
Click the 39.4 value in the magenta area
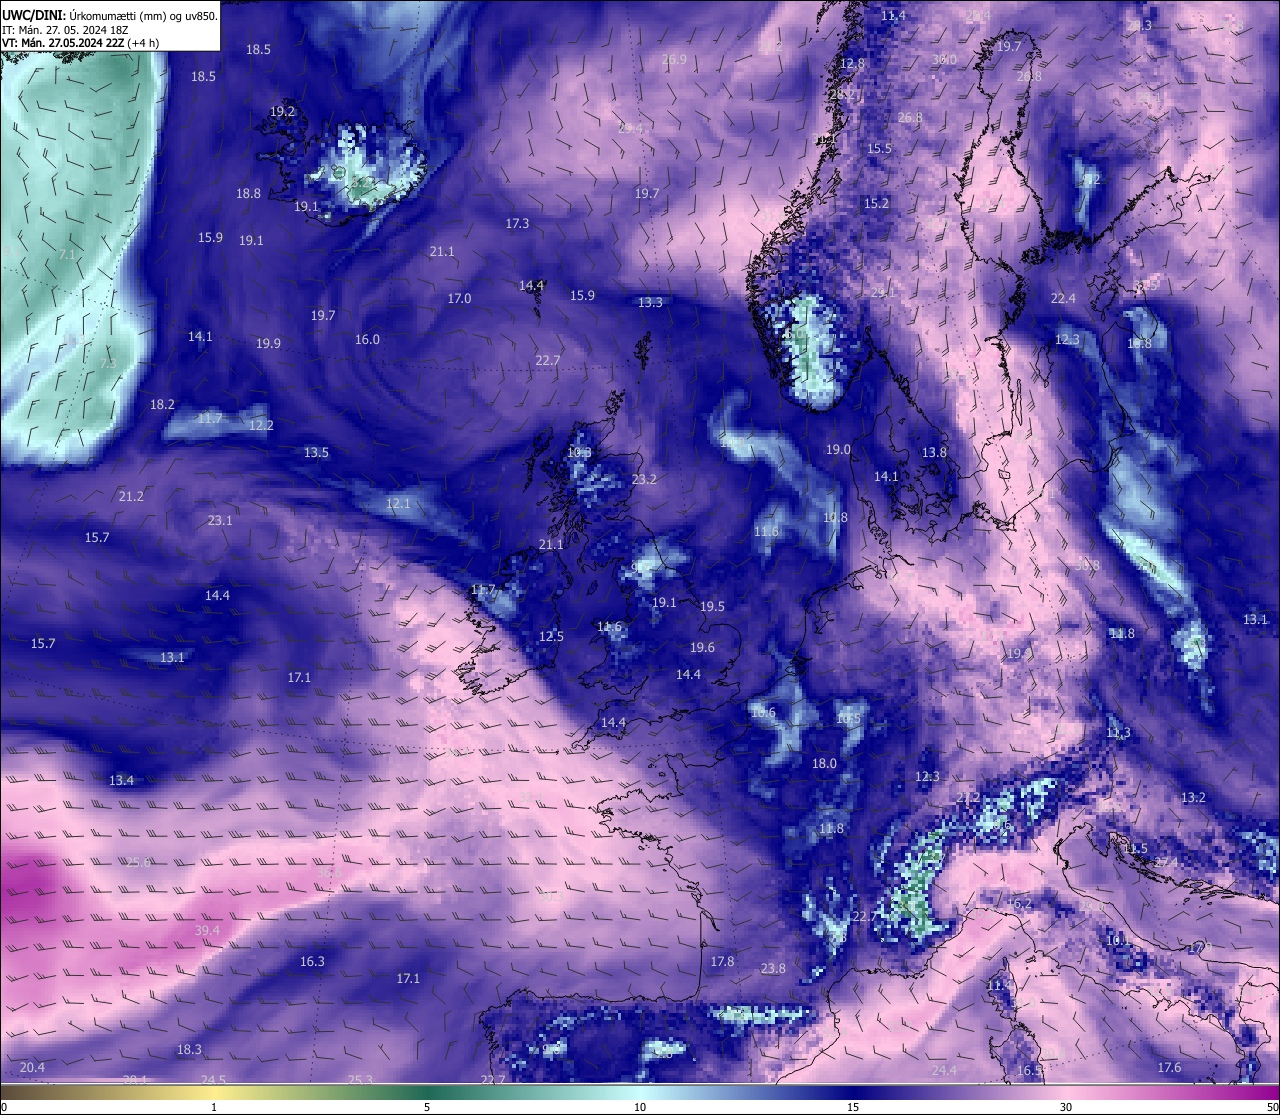(x=207, y=930)
